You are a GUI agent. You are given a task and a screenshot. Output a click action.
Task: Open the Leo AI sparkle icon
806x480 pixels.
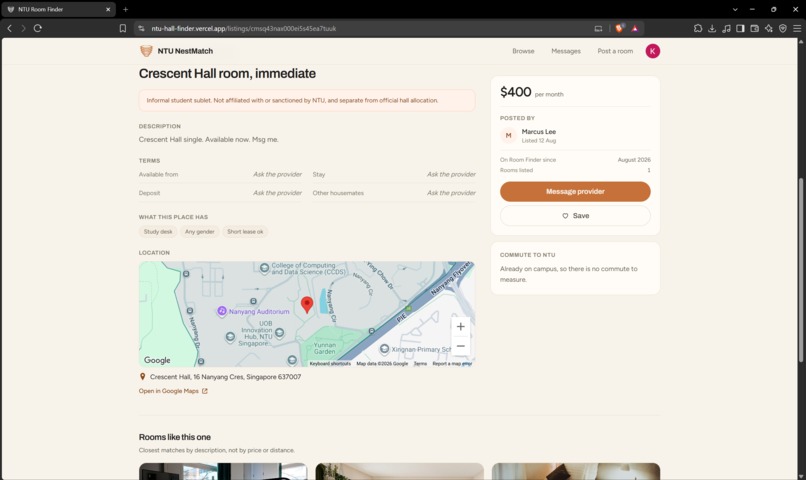(x=768, y=28)
